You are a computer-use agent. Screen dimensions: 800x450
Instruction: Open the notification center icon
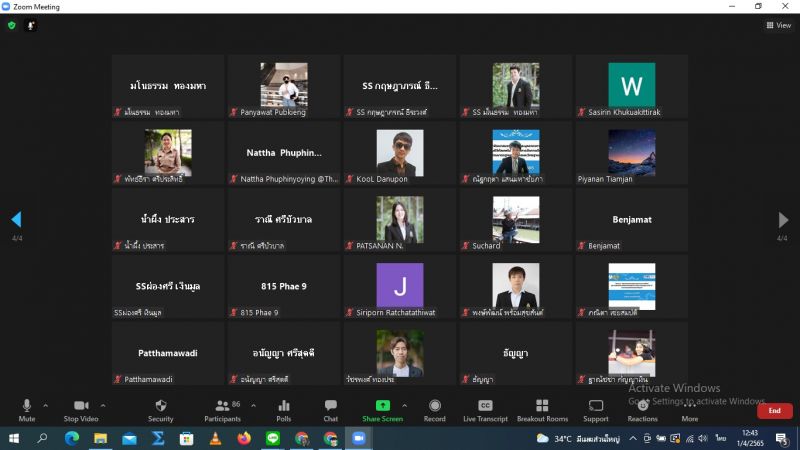click(x=782, y=438)
